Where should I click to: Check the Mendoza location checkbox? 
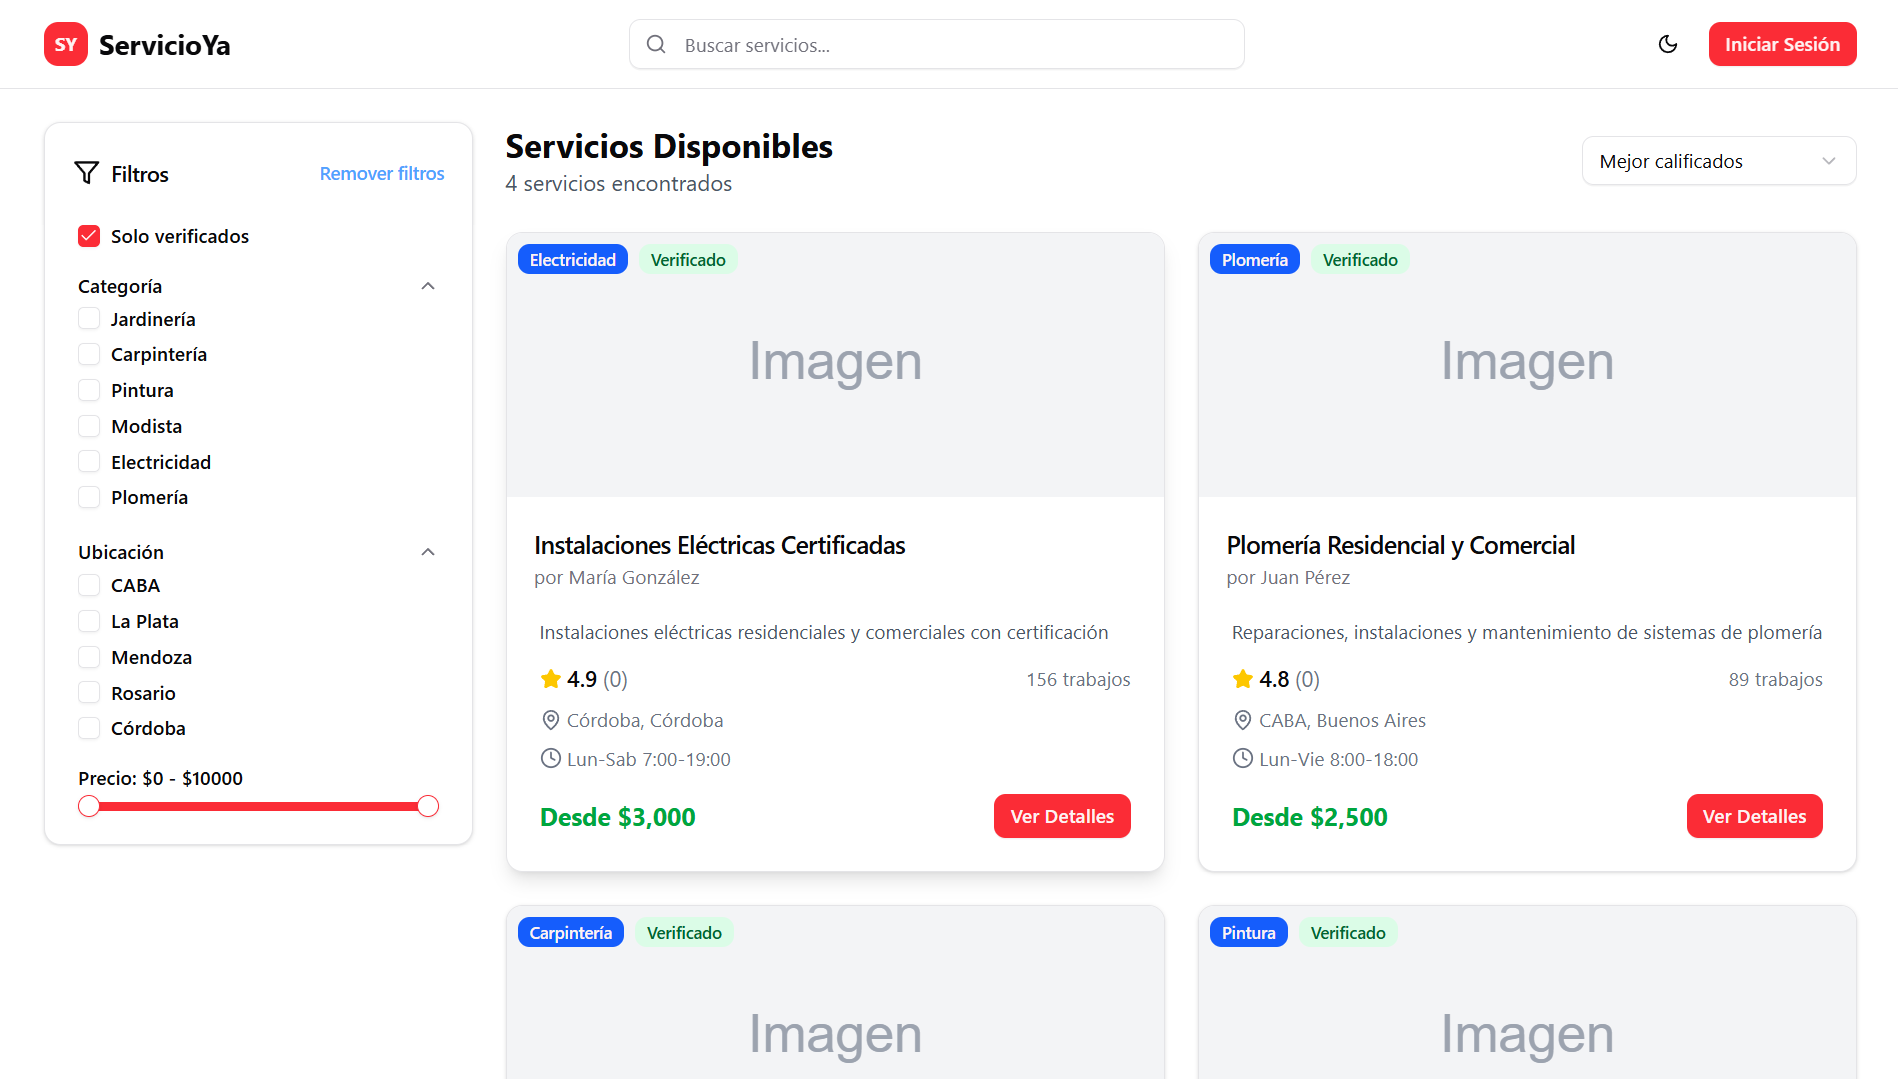(x=89, y=657)
